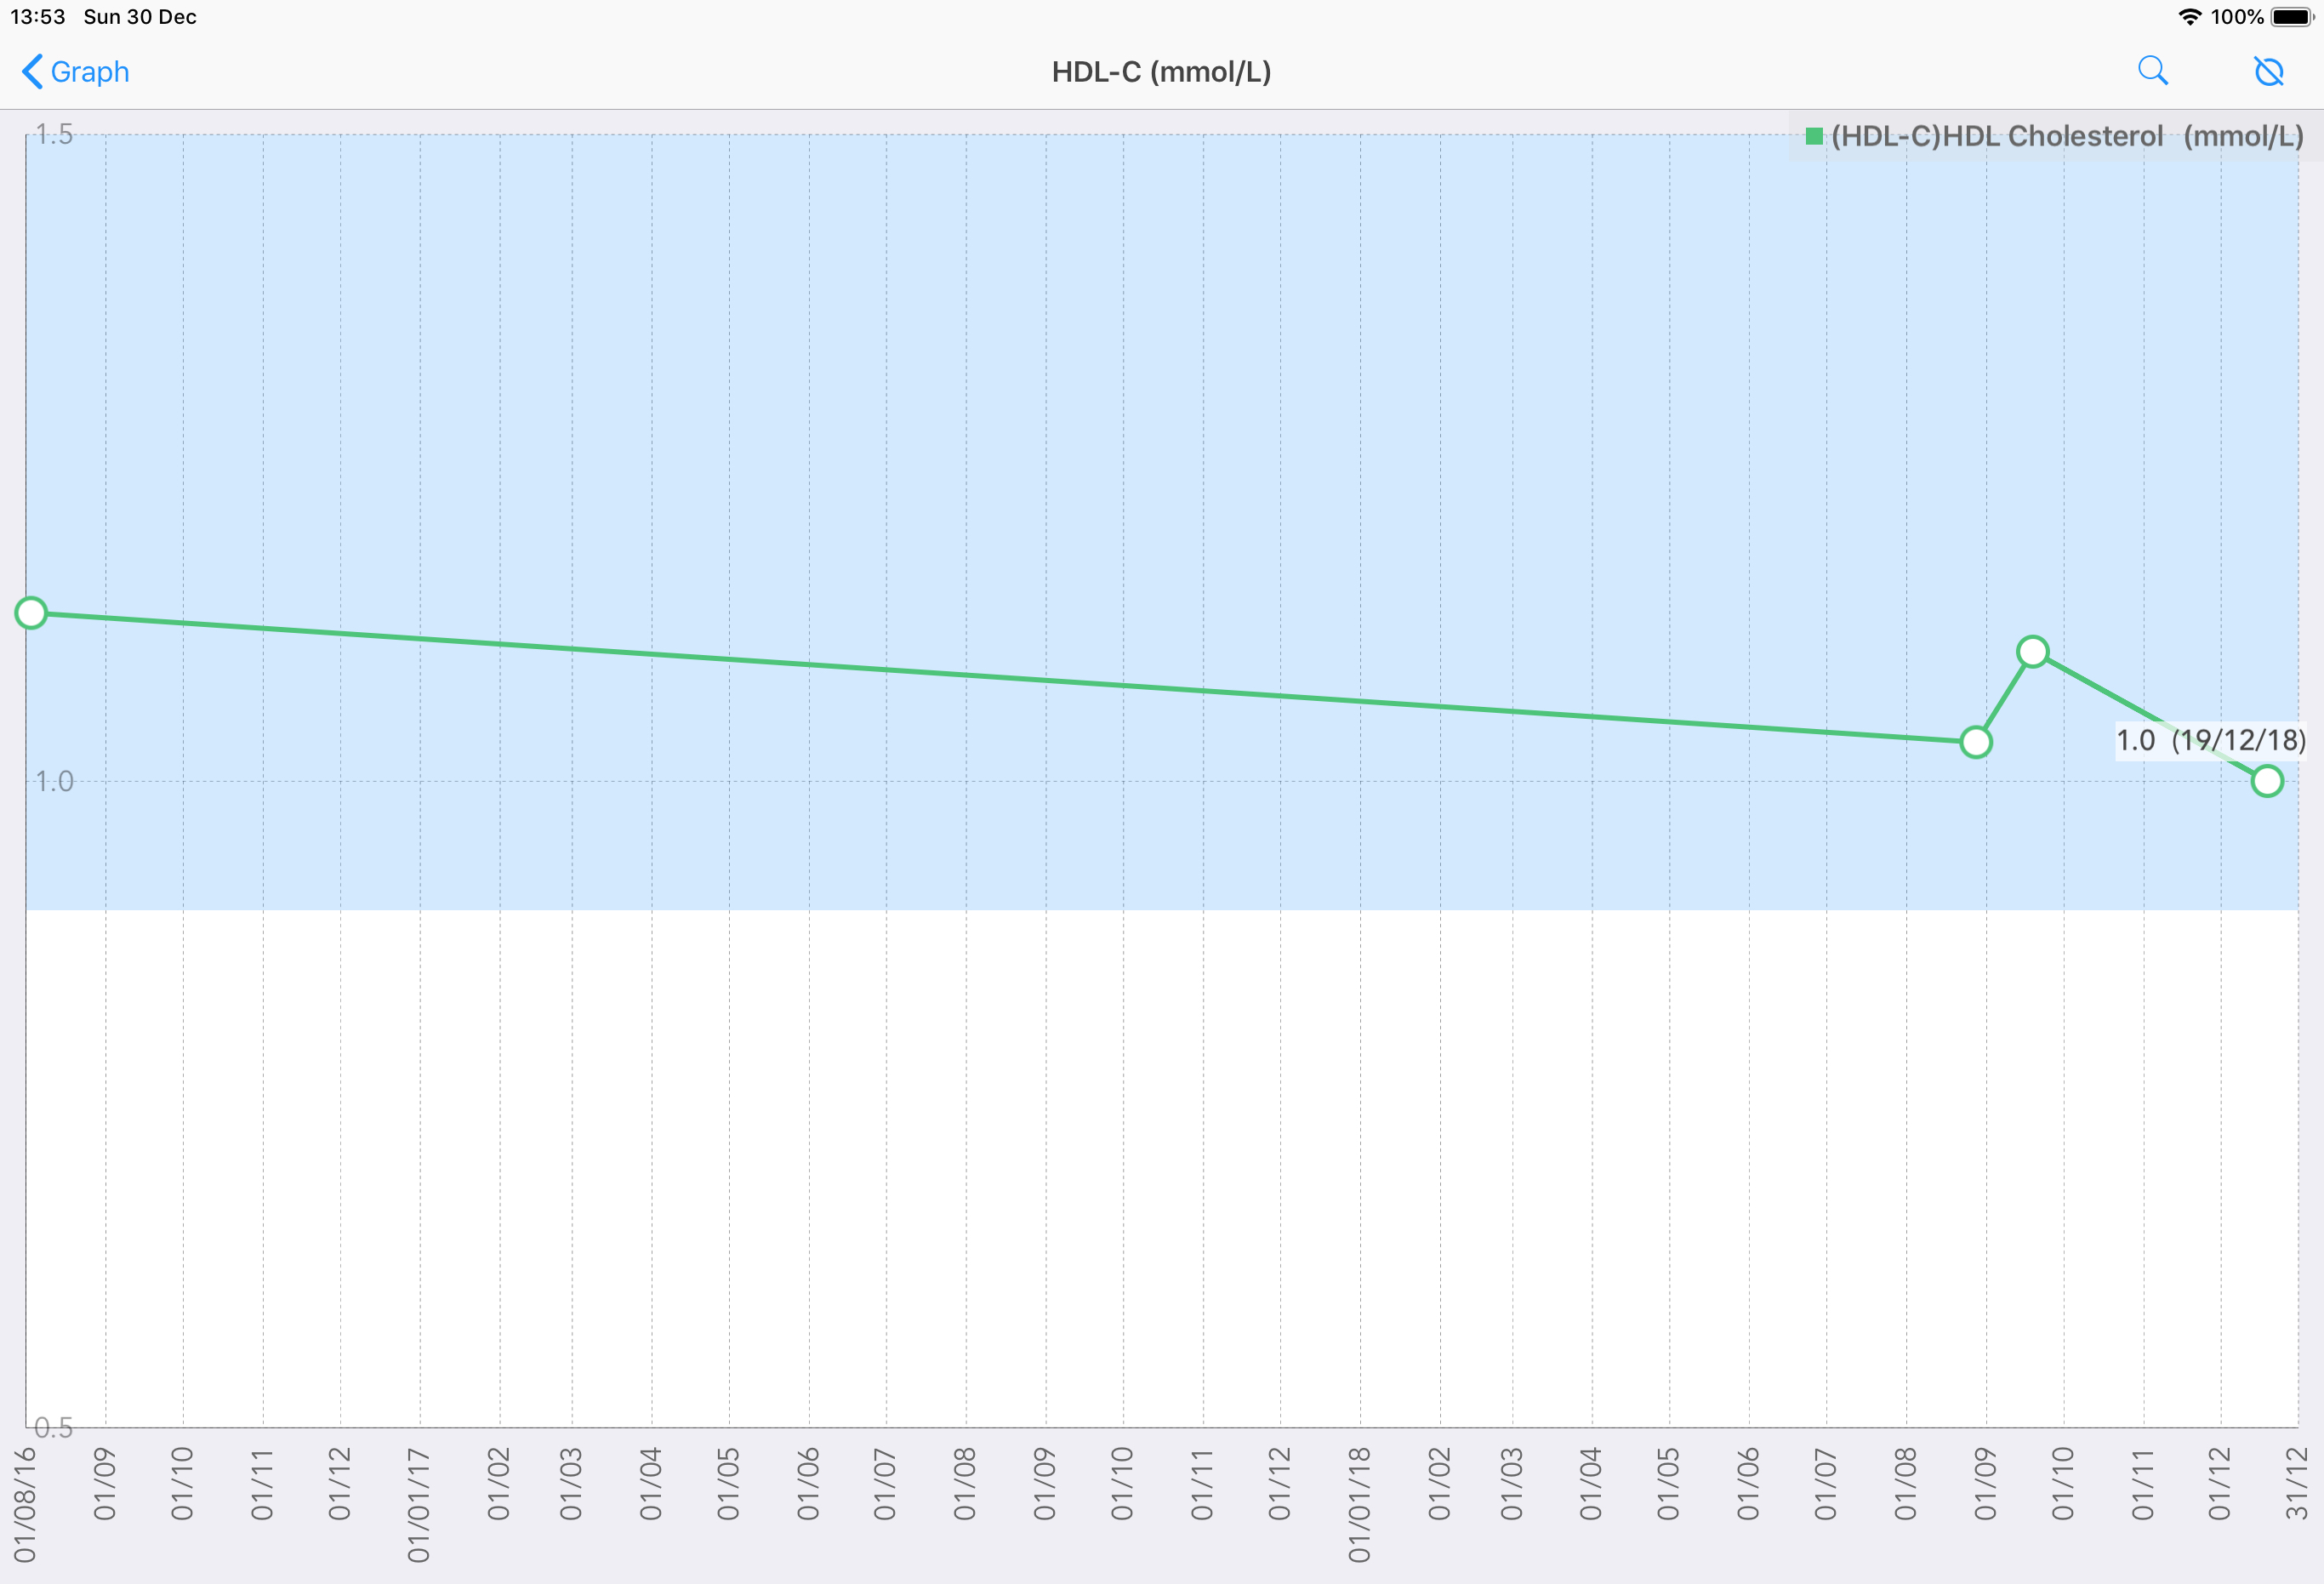Image resolution: width=2324 pixels, height=1584 pixels.
Task: Tap the magnifying glass search icon
Action: (x=2152, y=71)
